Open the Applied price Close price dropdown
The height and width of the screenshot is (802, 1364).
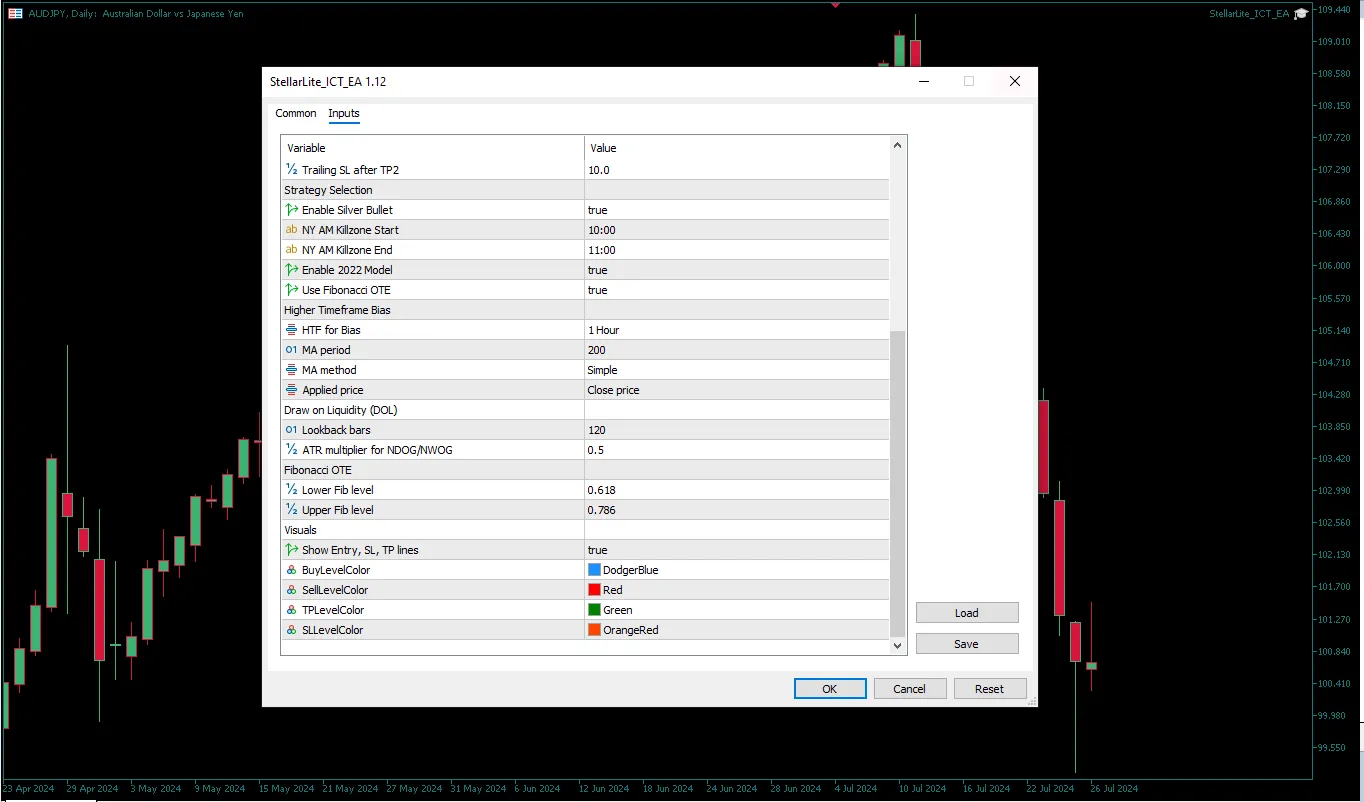coord(736,390)
